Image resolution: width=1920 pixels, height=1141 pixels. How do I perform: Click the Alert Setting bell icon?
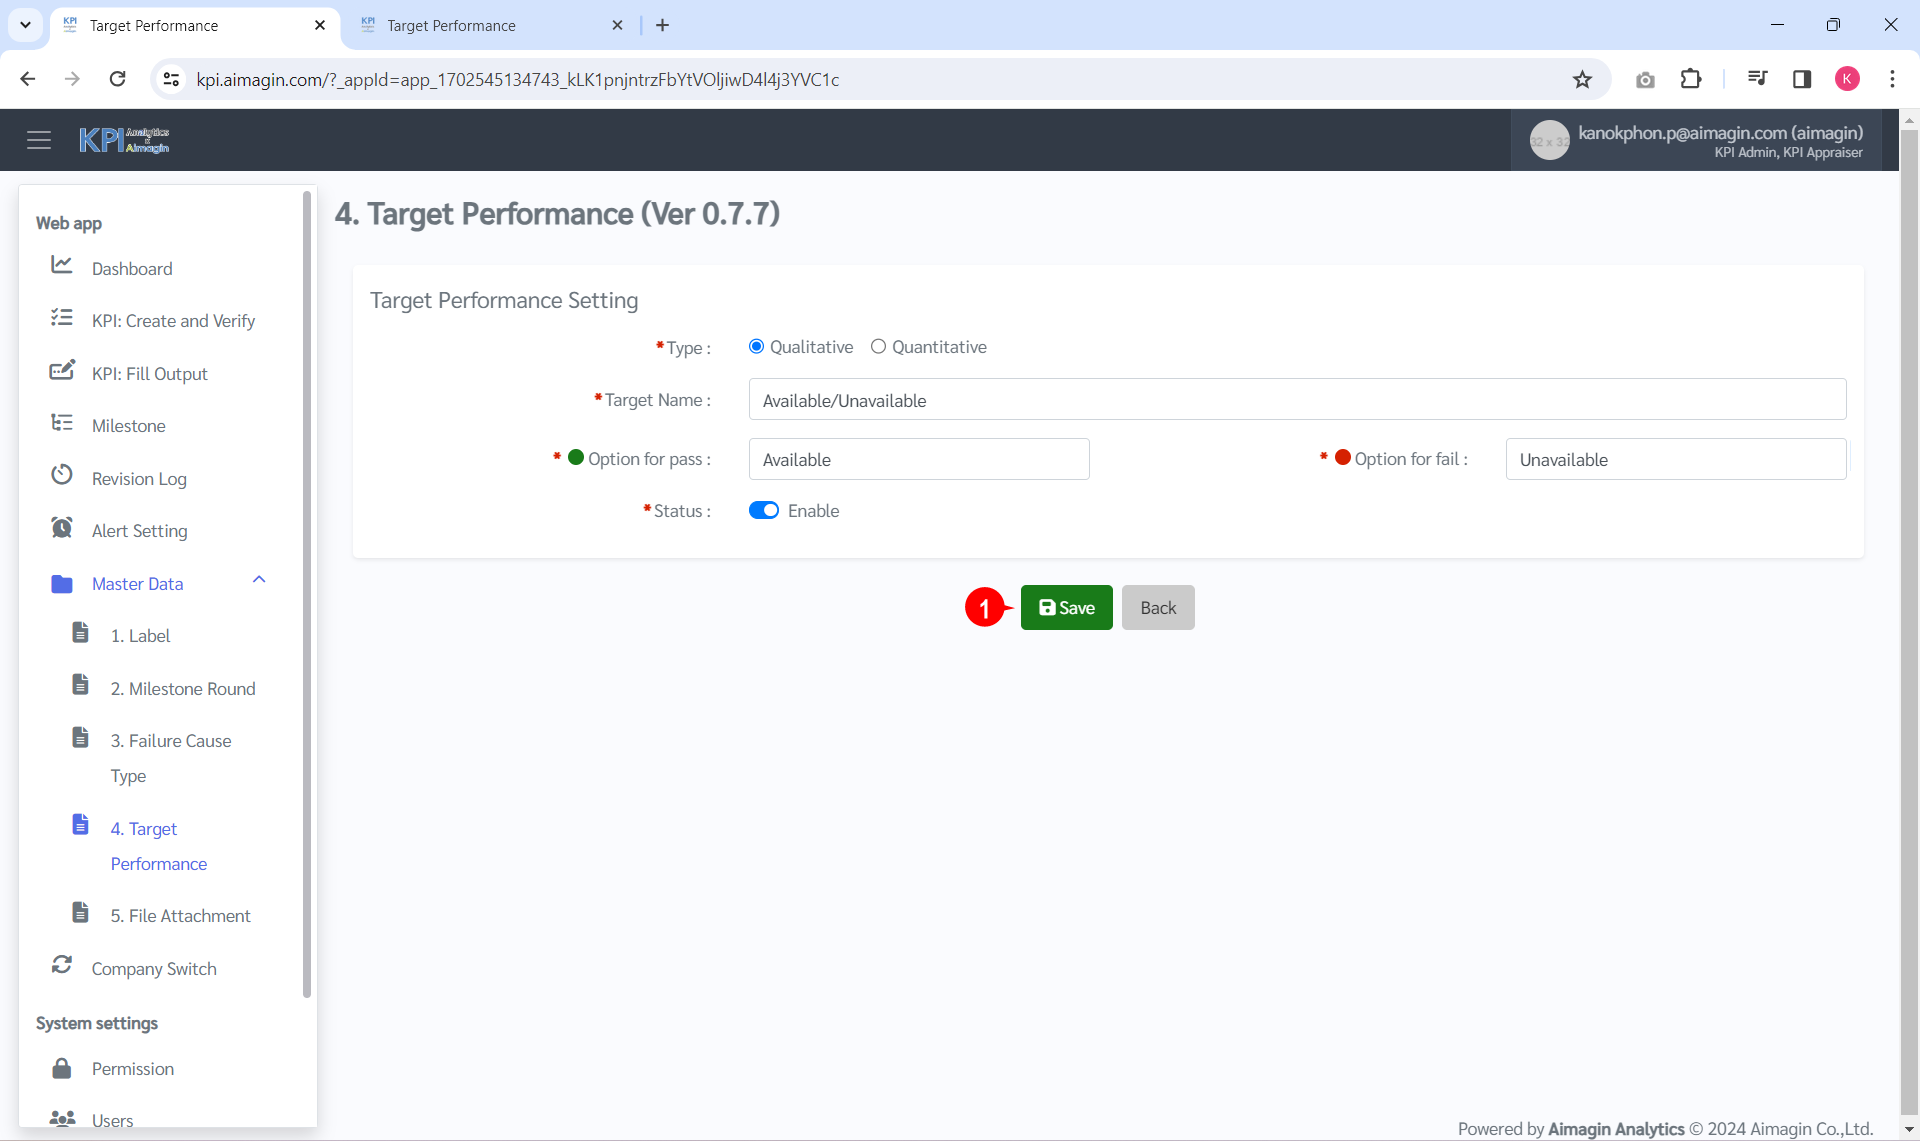[61, 527]
